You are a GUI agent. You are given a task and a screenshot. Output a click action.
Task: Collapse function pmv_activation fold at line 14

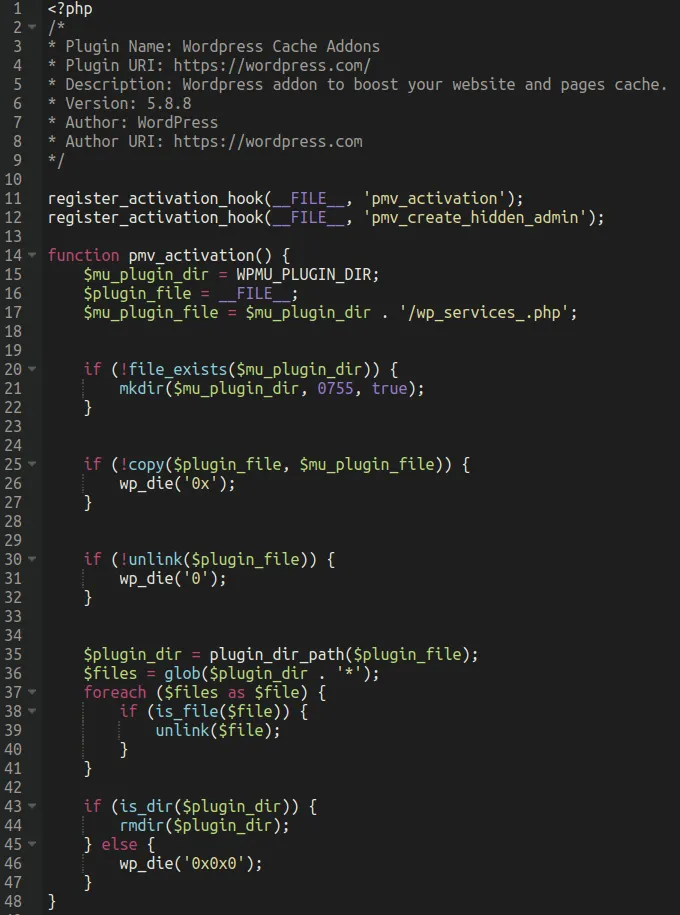32,255
